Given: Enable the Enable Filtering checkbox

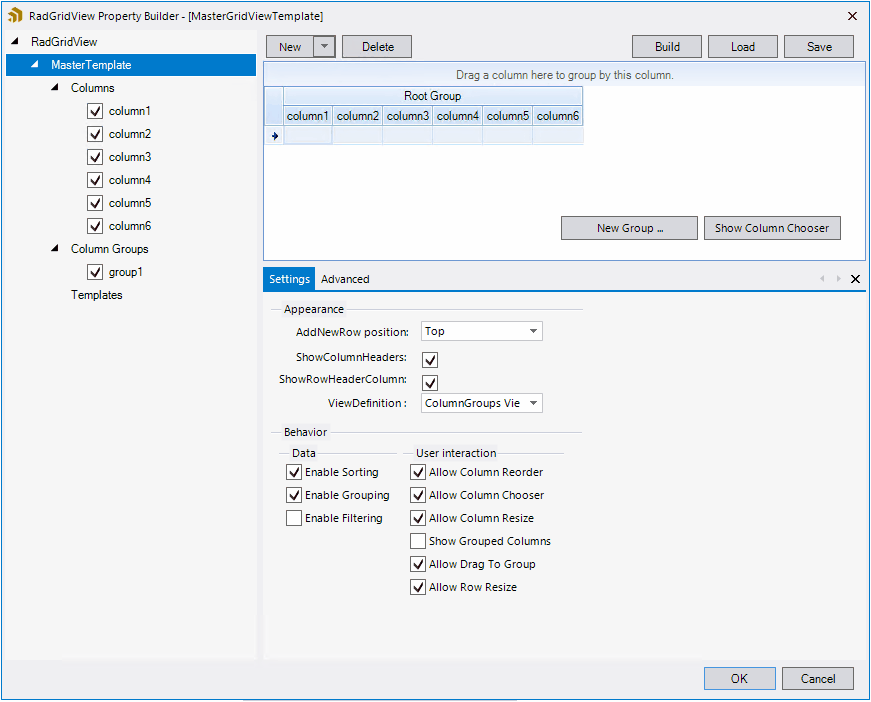Looking at the screenshot, I should coord(294,518).
